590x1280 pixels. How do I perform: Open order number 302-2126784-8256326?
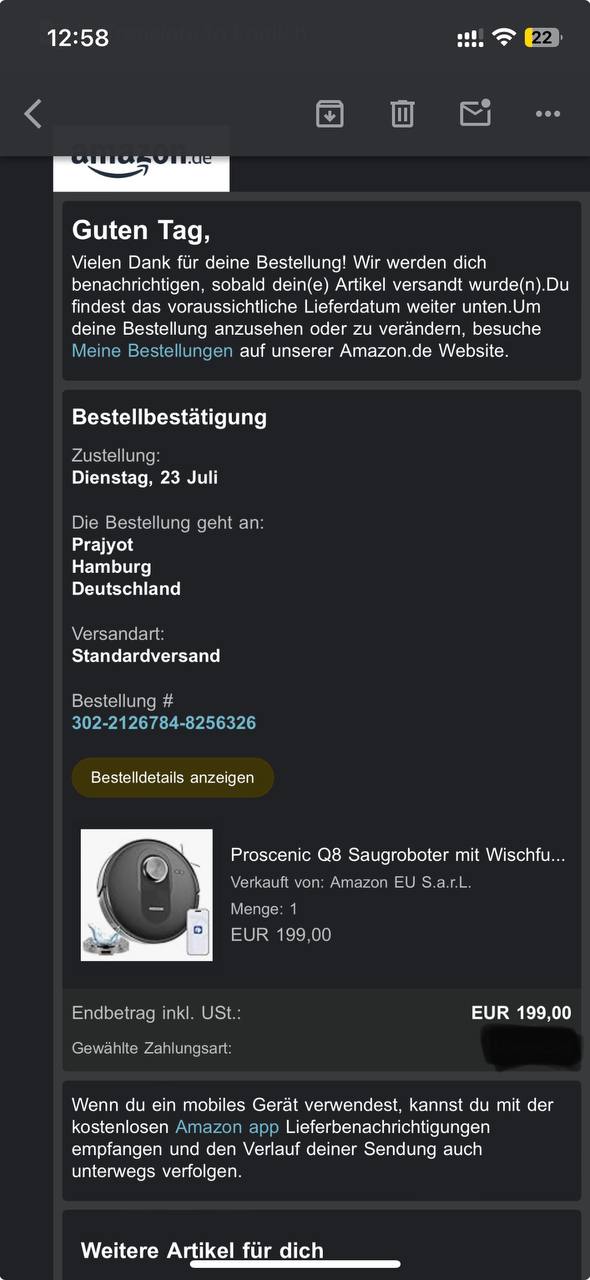click(164, 723)
